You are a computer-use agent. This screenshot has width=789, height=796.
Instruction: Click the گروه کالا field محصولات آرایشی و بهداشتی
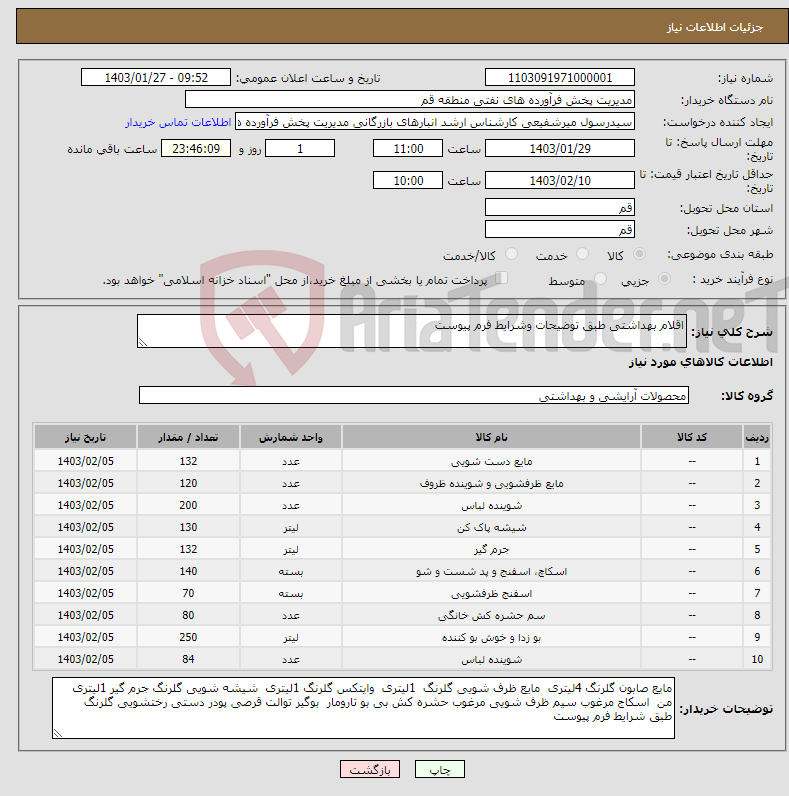coord(414,395)
